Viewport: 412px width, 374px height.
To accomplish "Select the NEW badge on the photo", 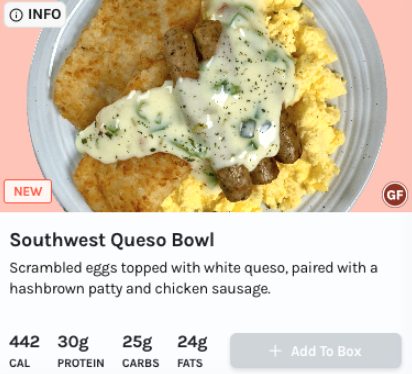I will (28, 191).
